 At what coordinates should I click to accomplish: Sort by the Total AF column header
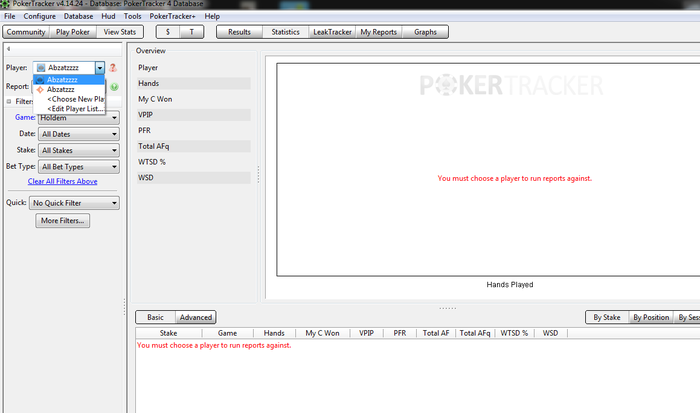(x=436, y=333)
